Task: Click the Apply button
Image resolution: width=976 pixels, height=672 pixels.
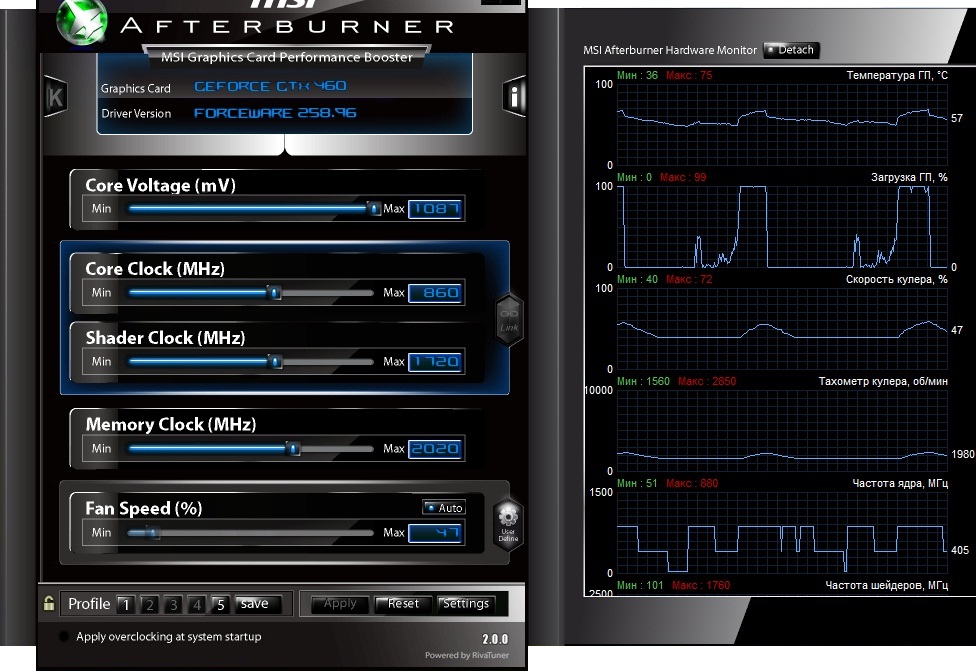Action: pos(340,604)
